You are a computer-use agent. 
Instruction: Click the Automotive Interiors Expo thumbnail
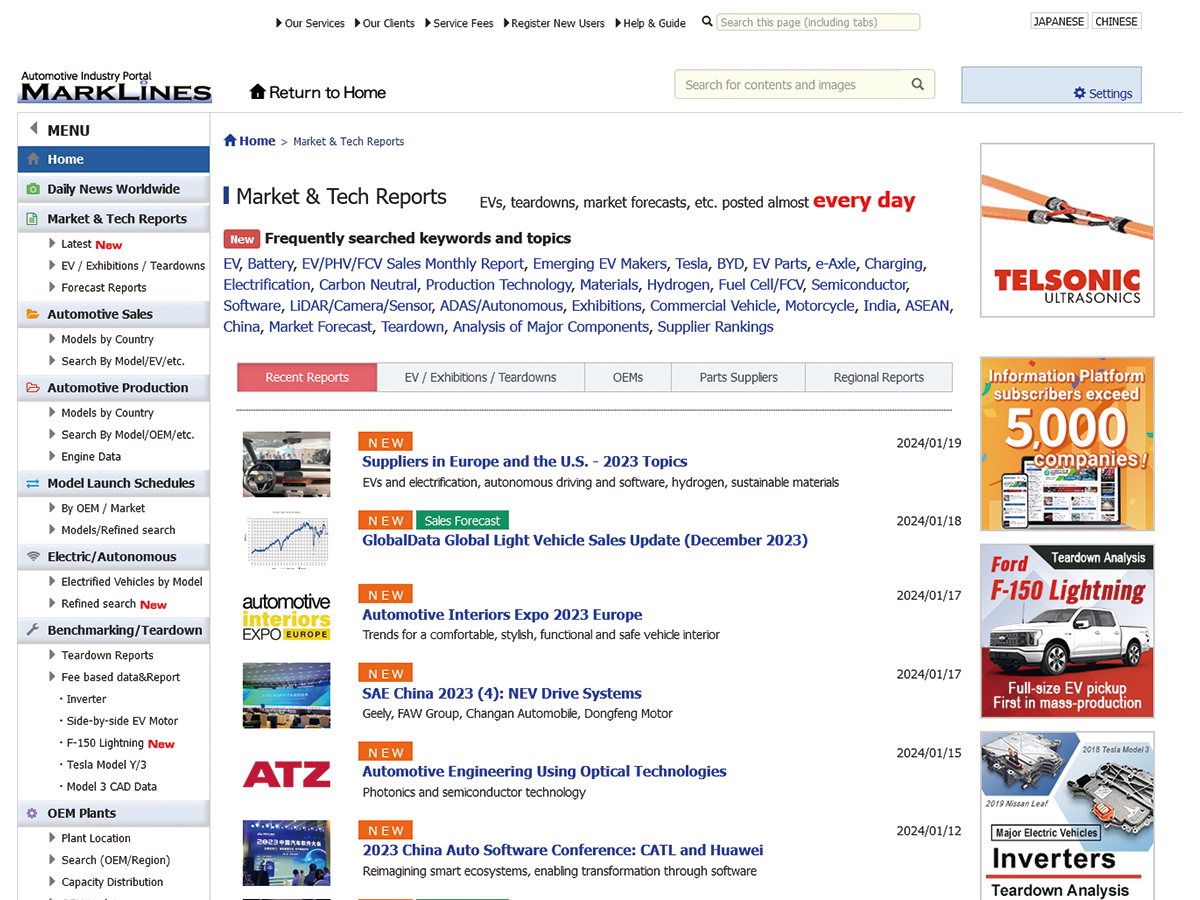[286, 617]
